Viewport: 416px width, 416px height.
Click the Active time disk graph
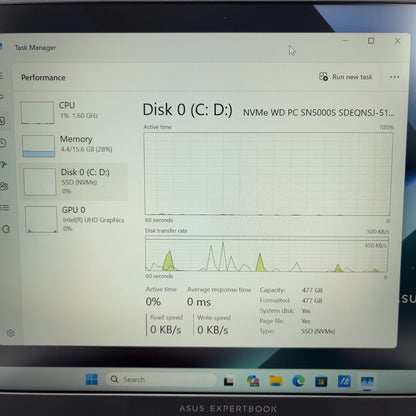(268, 174)
